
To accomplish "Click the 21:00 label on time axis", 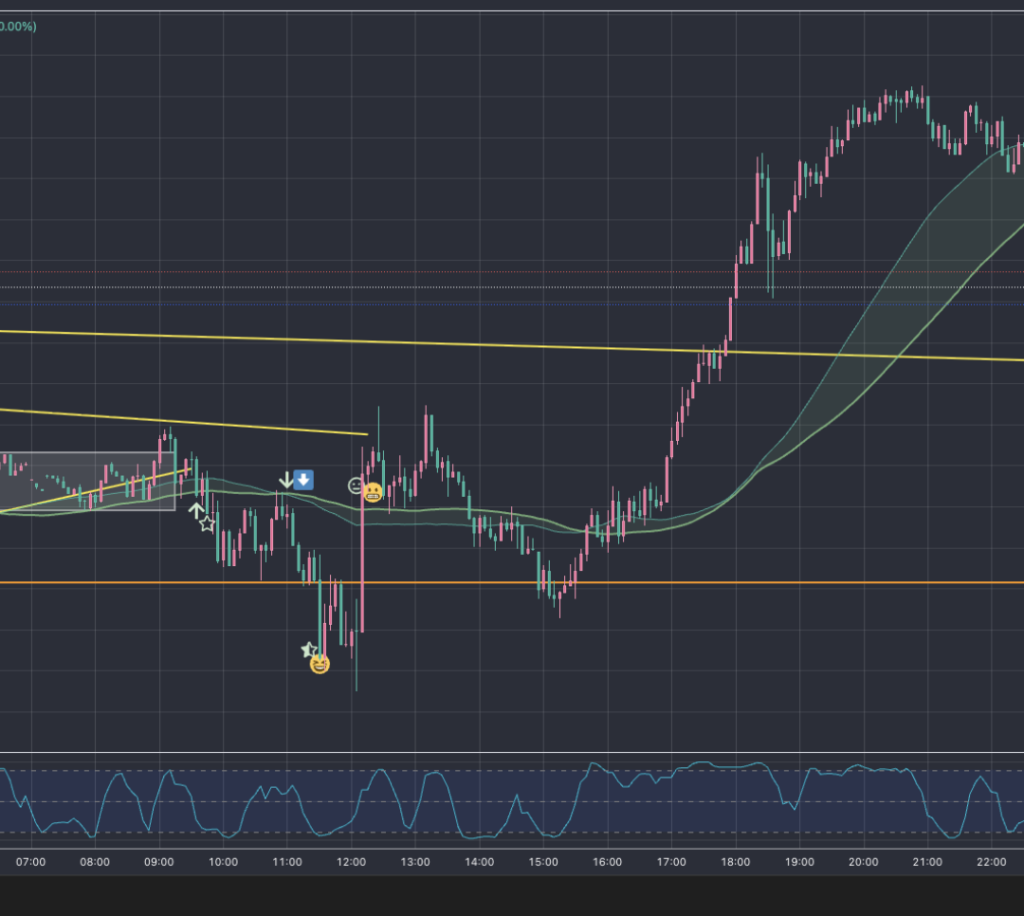I will pos(927,862).
